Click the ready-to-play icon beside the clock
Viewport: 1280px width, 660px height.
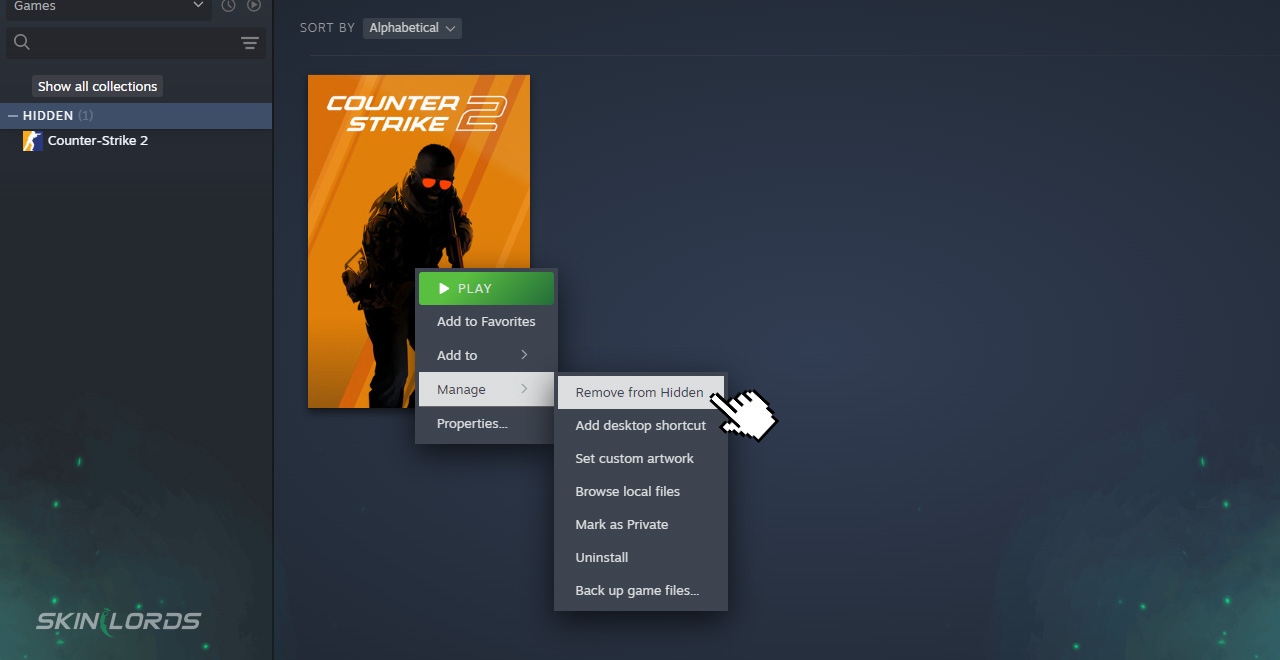point(254,6)
